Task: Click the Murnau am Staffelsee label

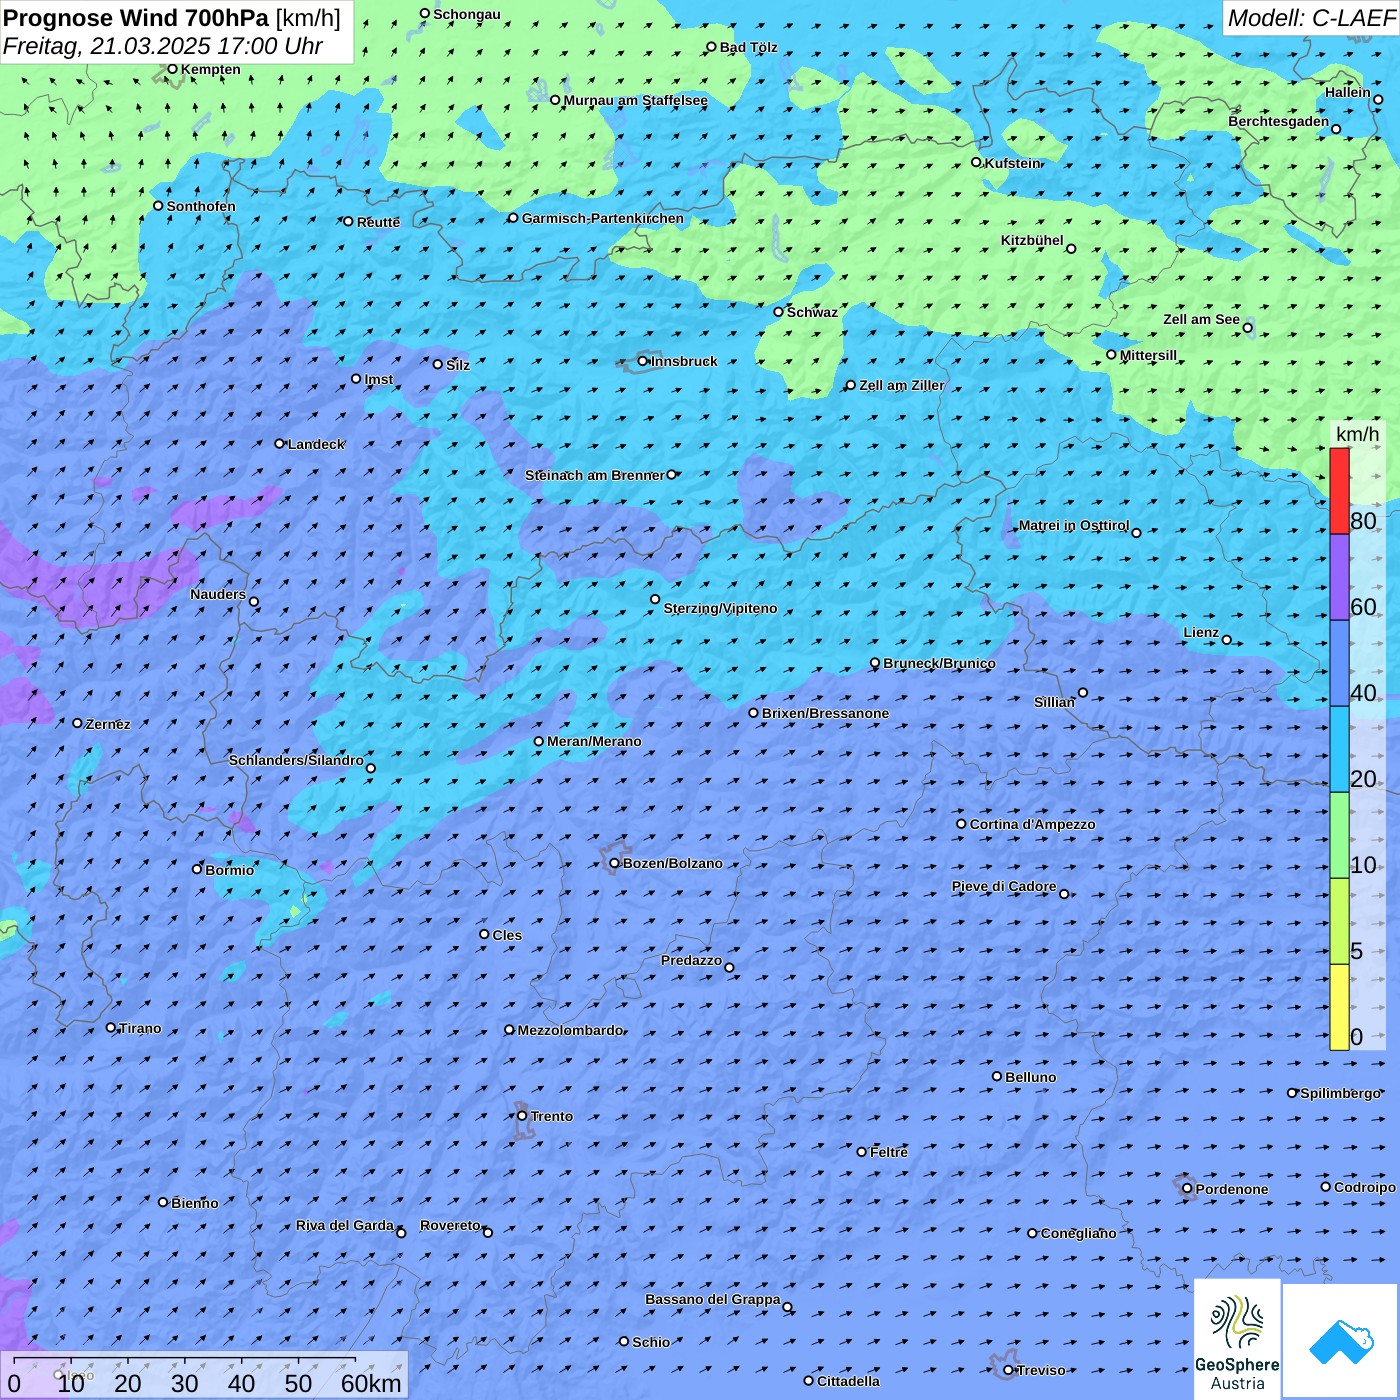Action: (x=635, y=100)
